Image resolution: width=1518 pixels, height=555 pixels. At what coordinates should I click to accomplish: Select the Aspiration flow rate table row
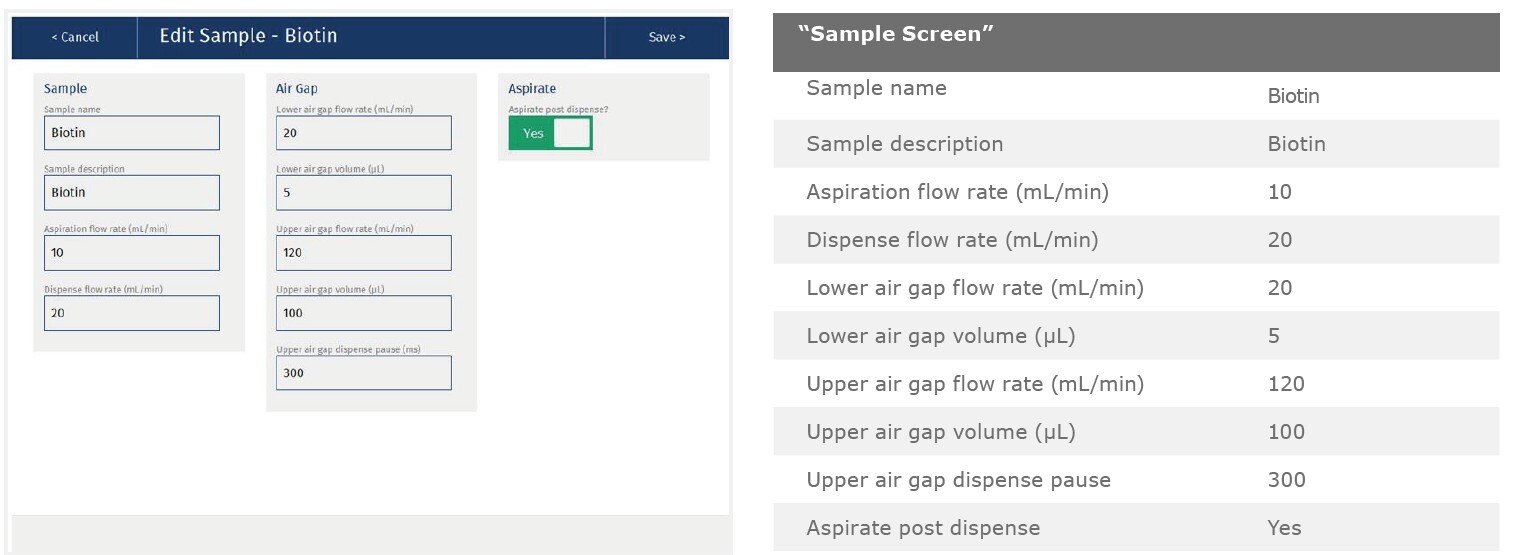click(x=1135, y=192)
